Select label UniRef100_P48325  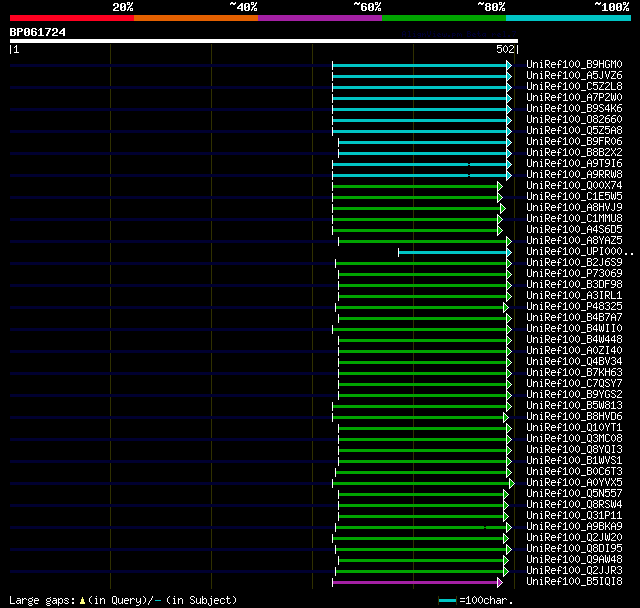click(x=574, y=307)
